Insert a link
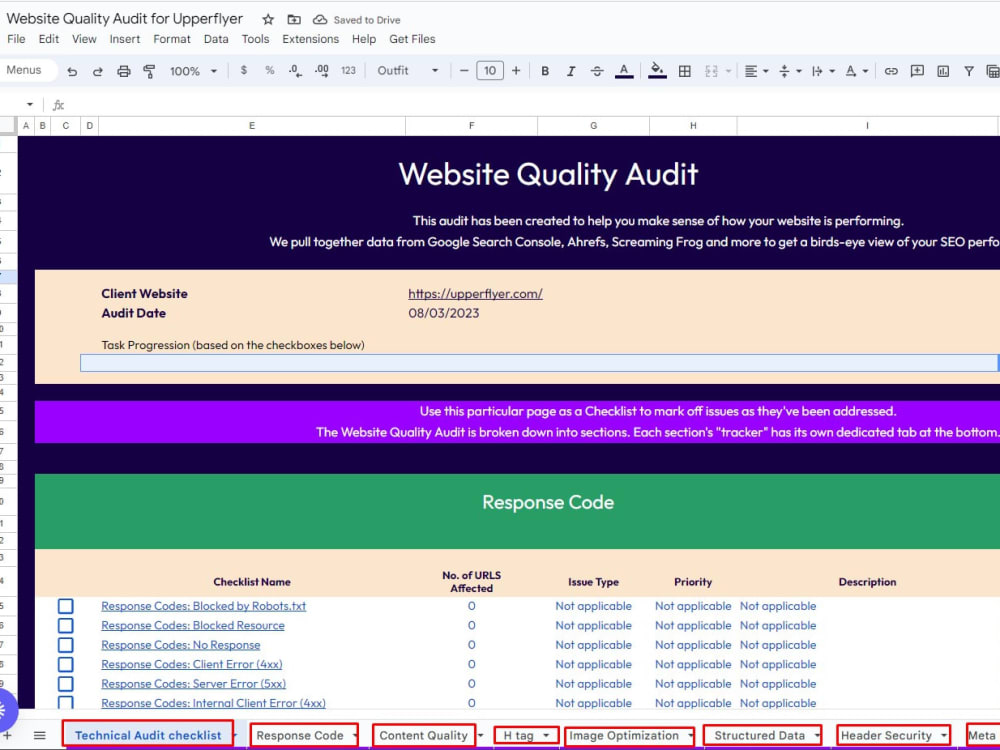Image resolution: width=1000 pixels, height=750 pixels. (891, 71)
